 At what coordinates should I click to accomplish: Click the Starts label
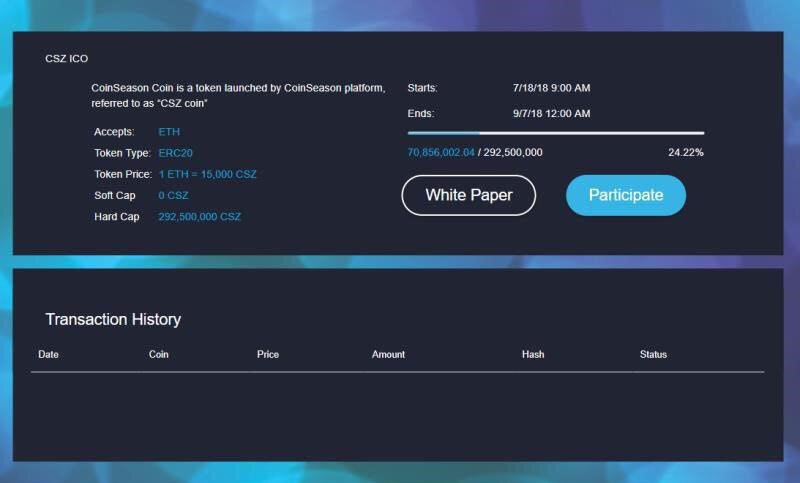[422, 88]
